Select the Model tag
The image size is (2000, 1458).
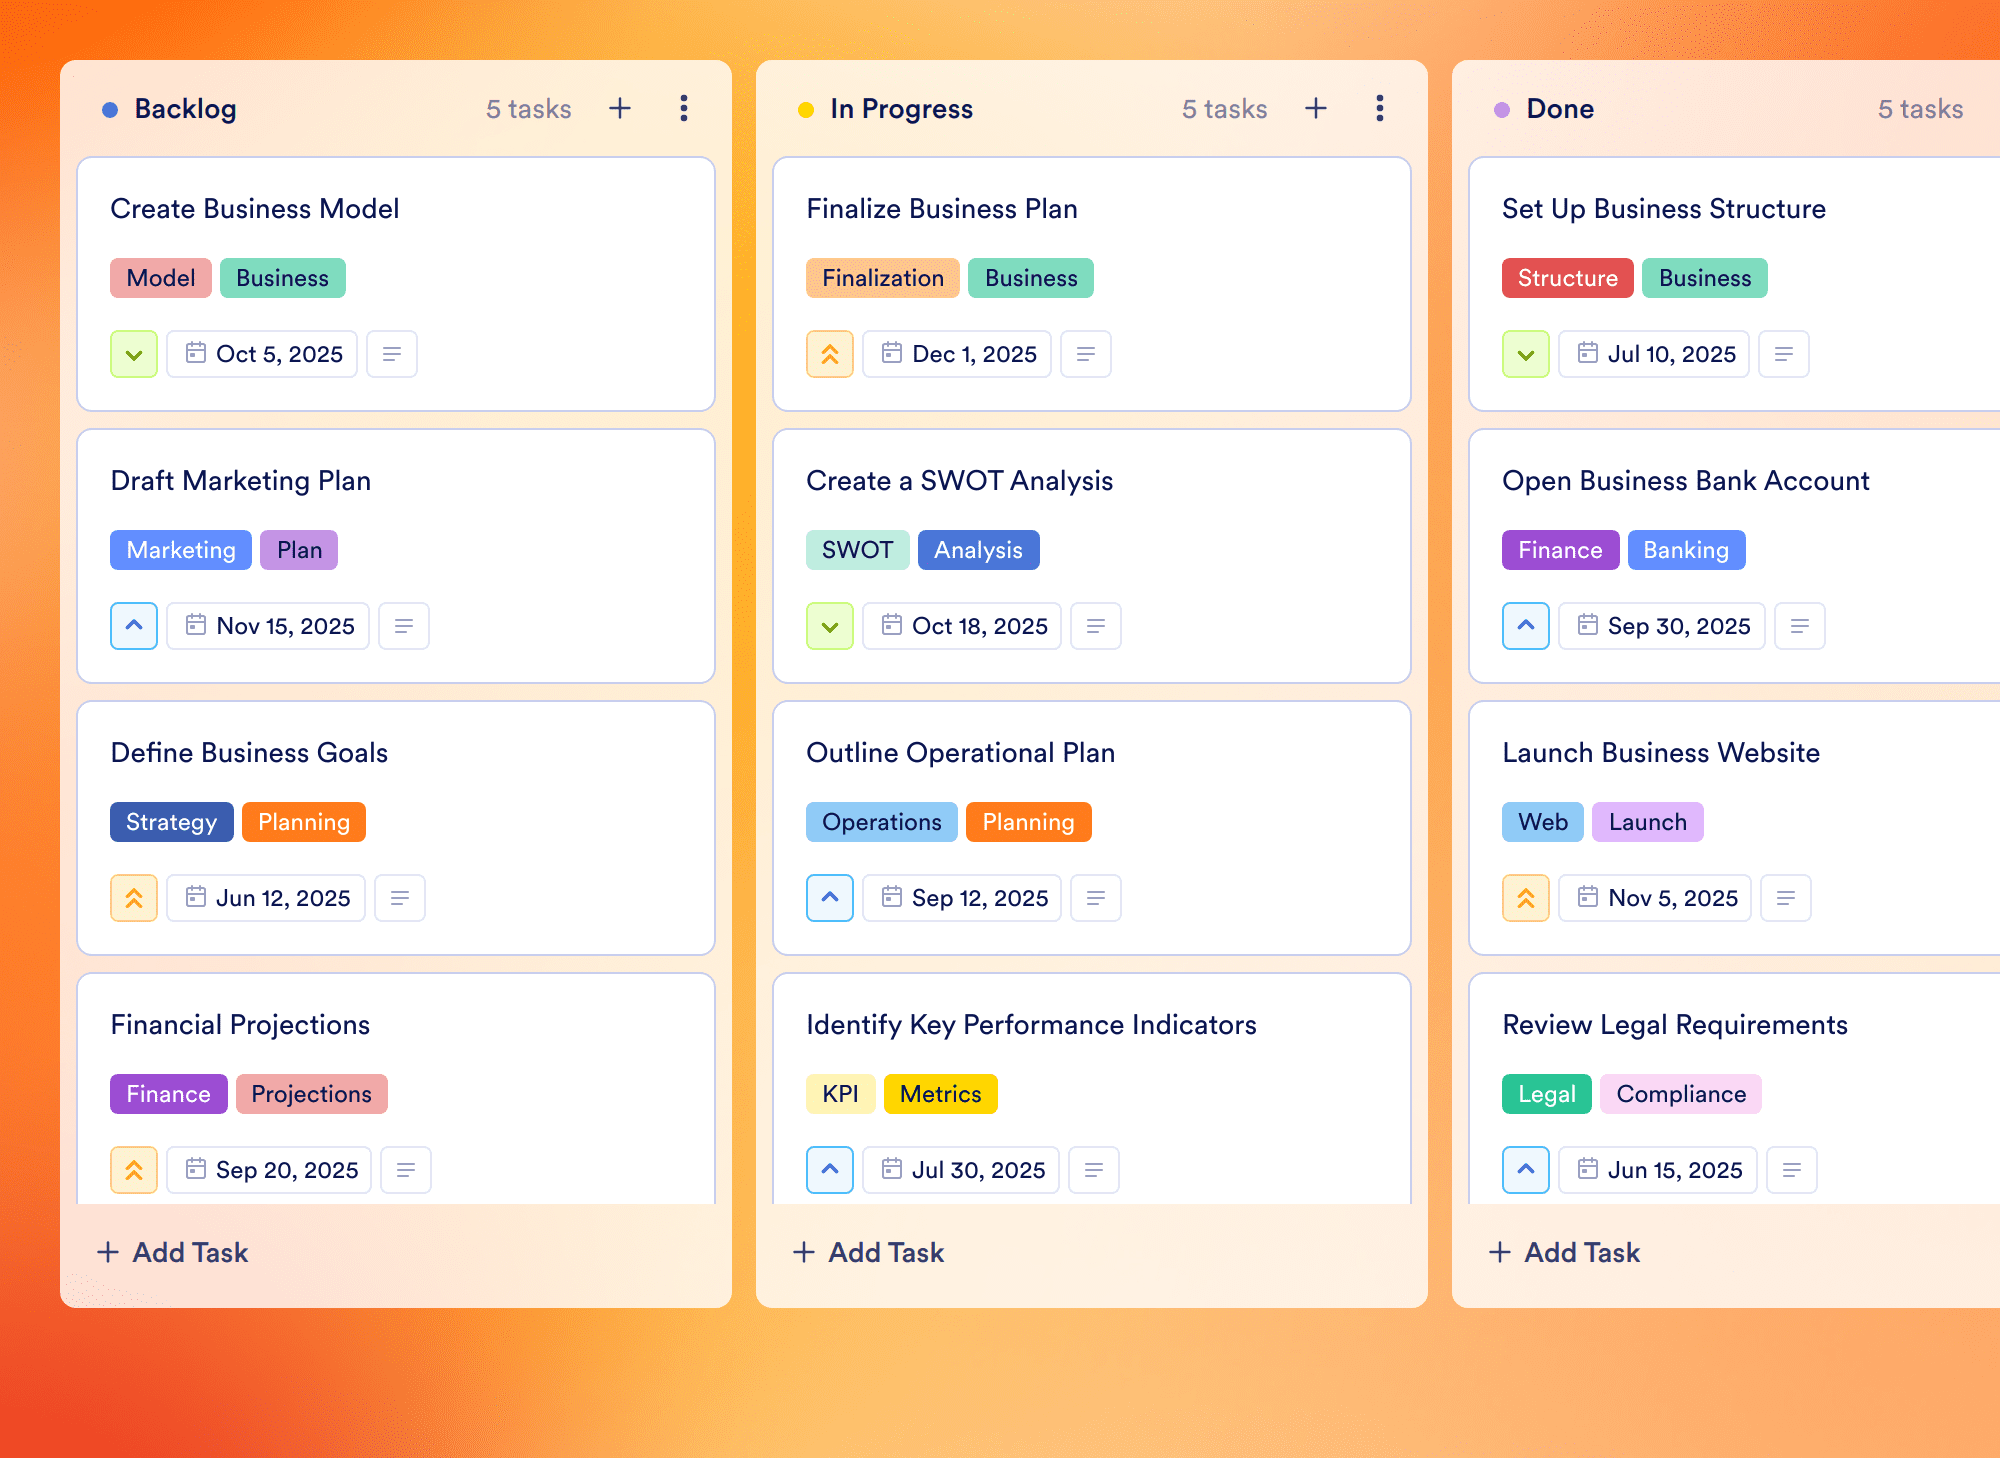coord(161,278)
